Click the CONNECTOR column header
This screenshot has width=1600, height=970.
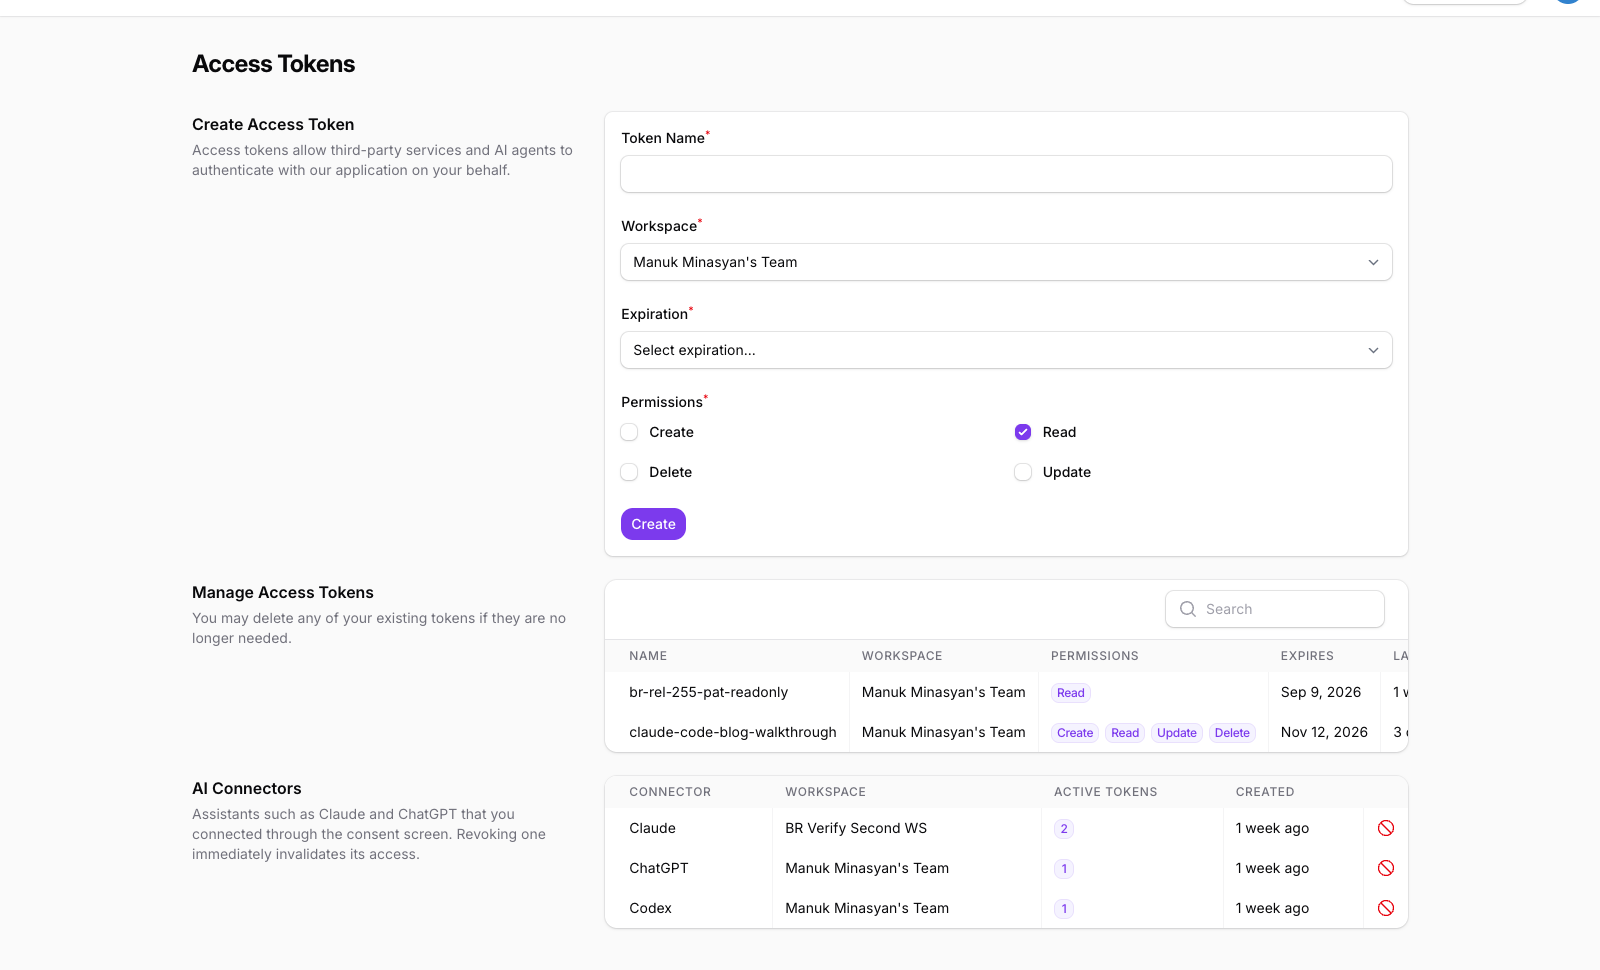(x=670, y=792)
